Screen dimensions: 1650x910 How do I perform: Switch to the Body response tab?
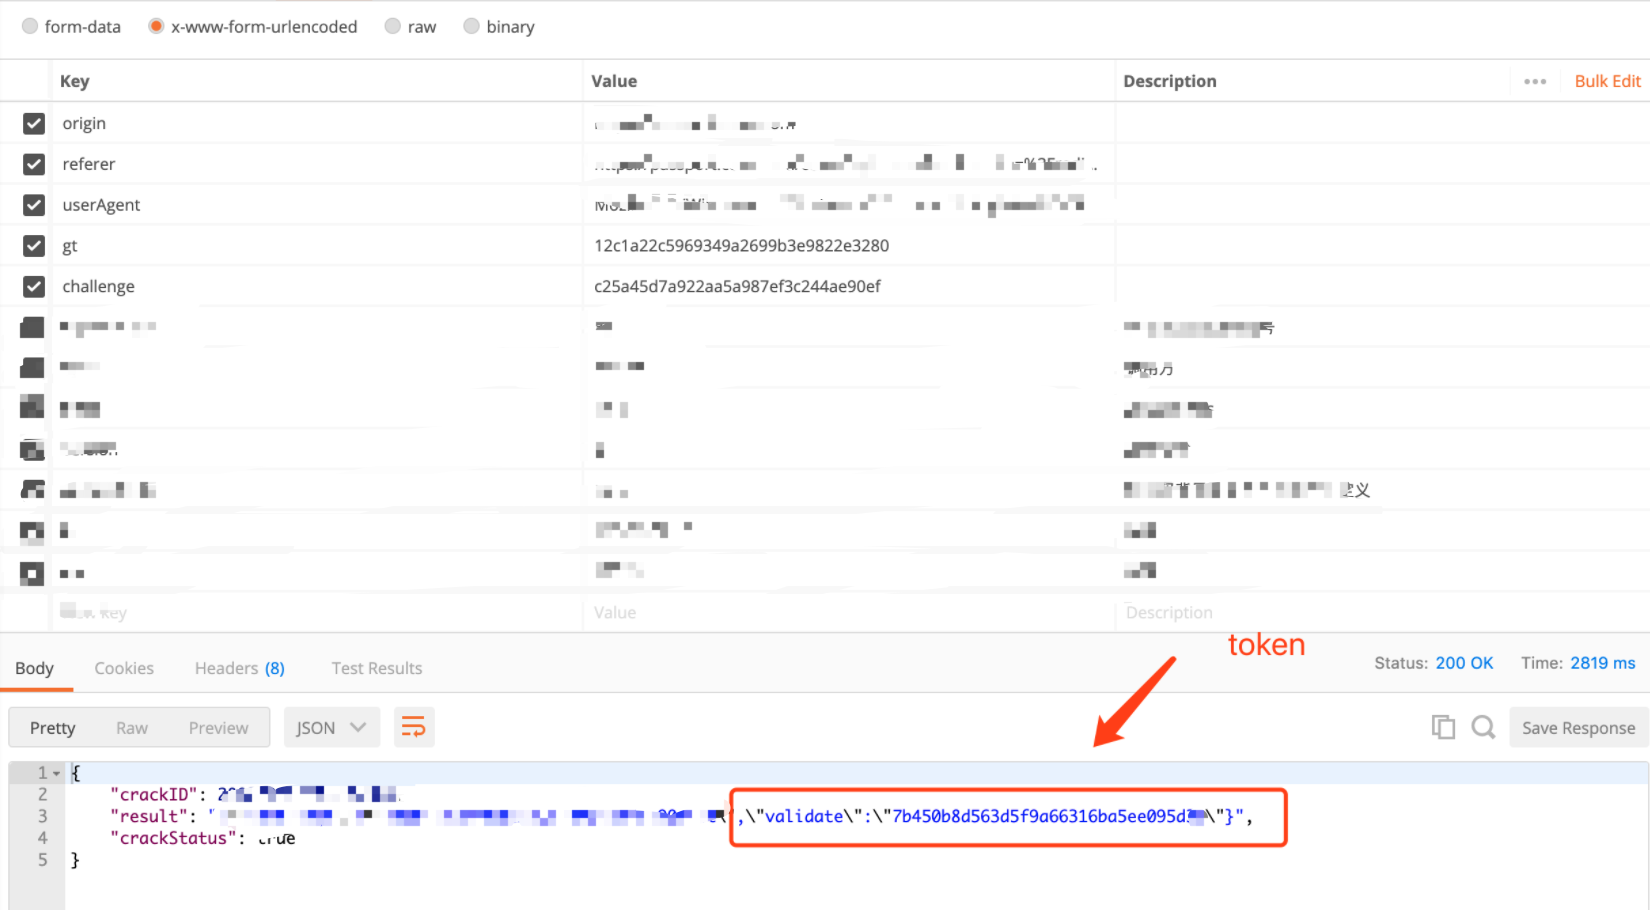coord(35,668)
